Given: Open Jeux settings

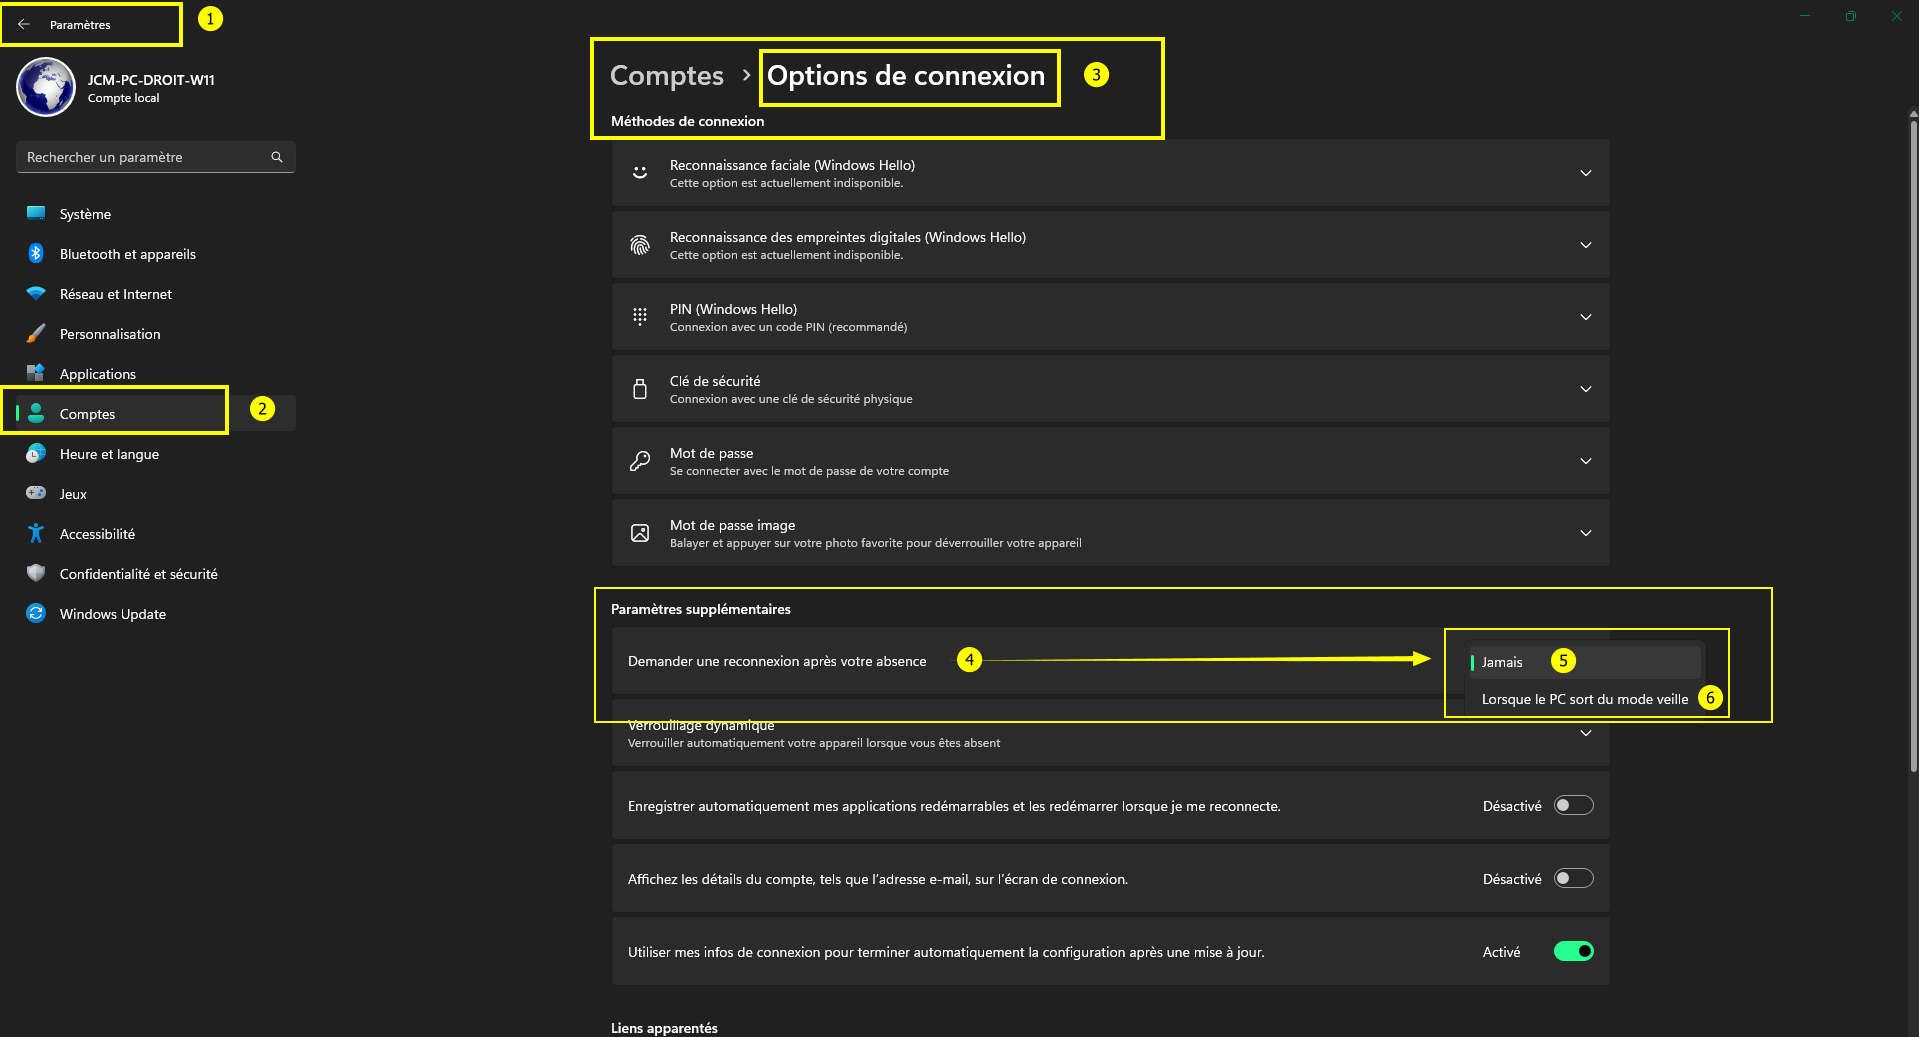Looking at the screenshot, I should 156,494.
